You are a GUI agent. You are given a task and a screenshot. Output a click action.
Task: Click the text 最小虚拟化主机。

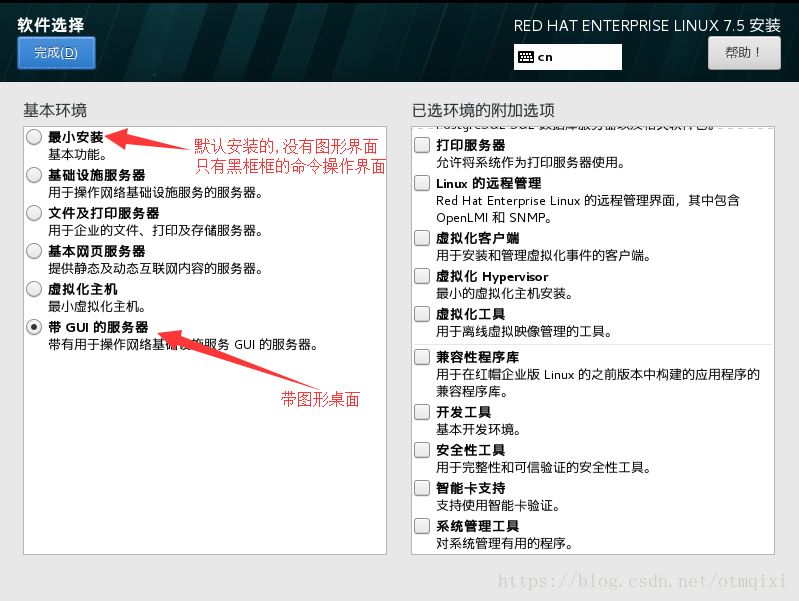click(x=97, y=306)
